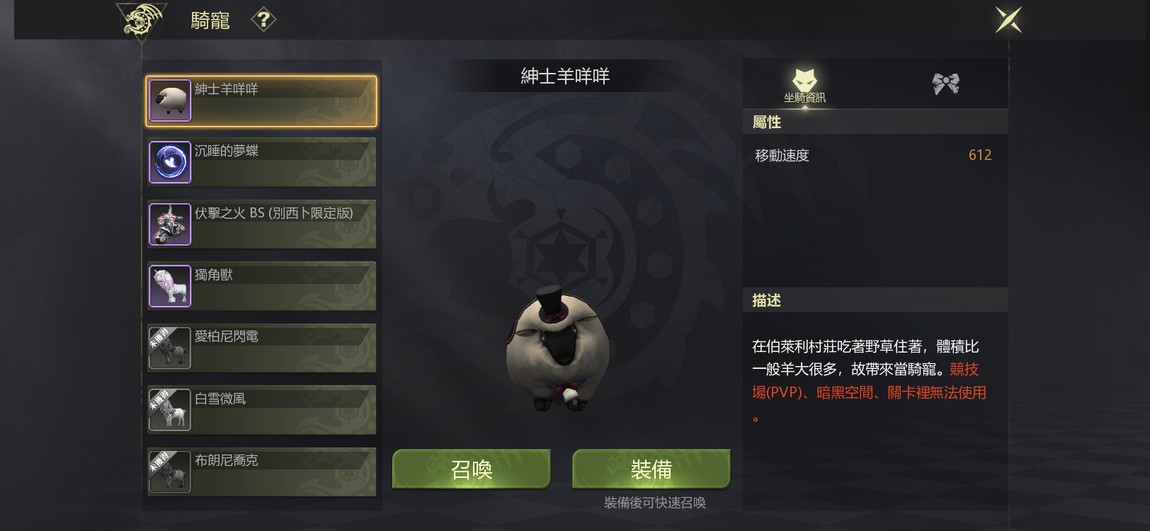Switch to the bow-tie costume tab

click(x=946, y=84)
